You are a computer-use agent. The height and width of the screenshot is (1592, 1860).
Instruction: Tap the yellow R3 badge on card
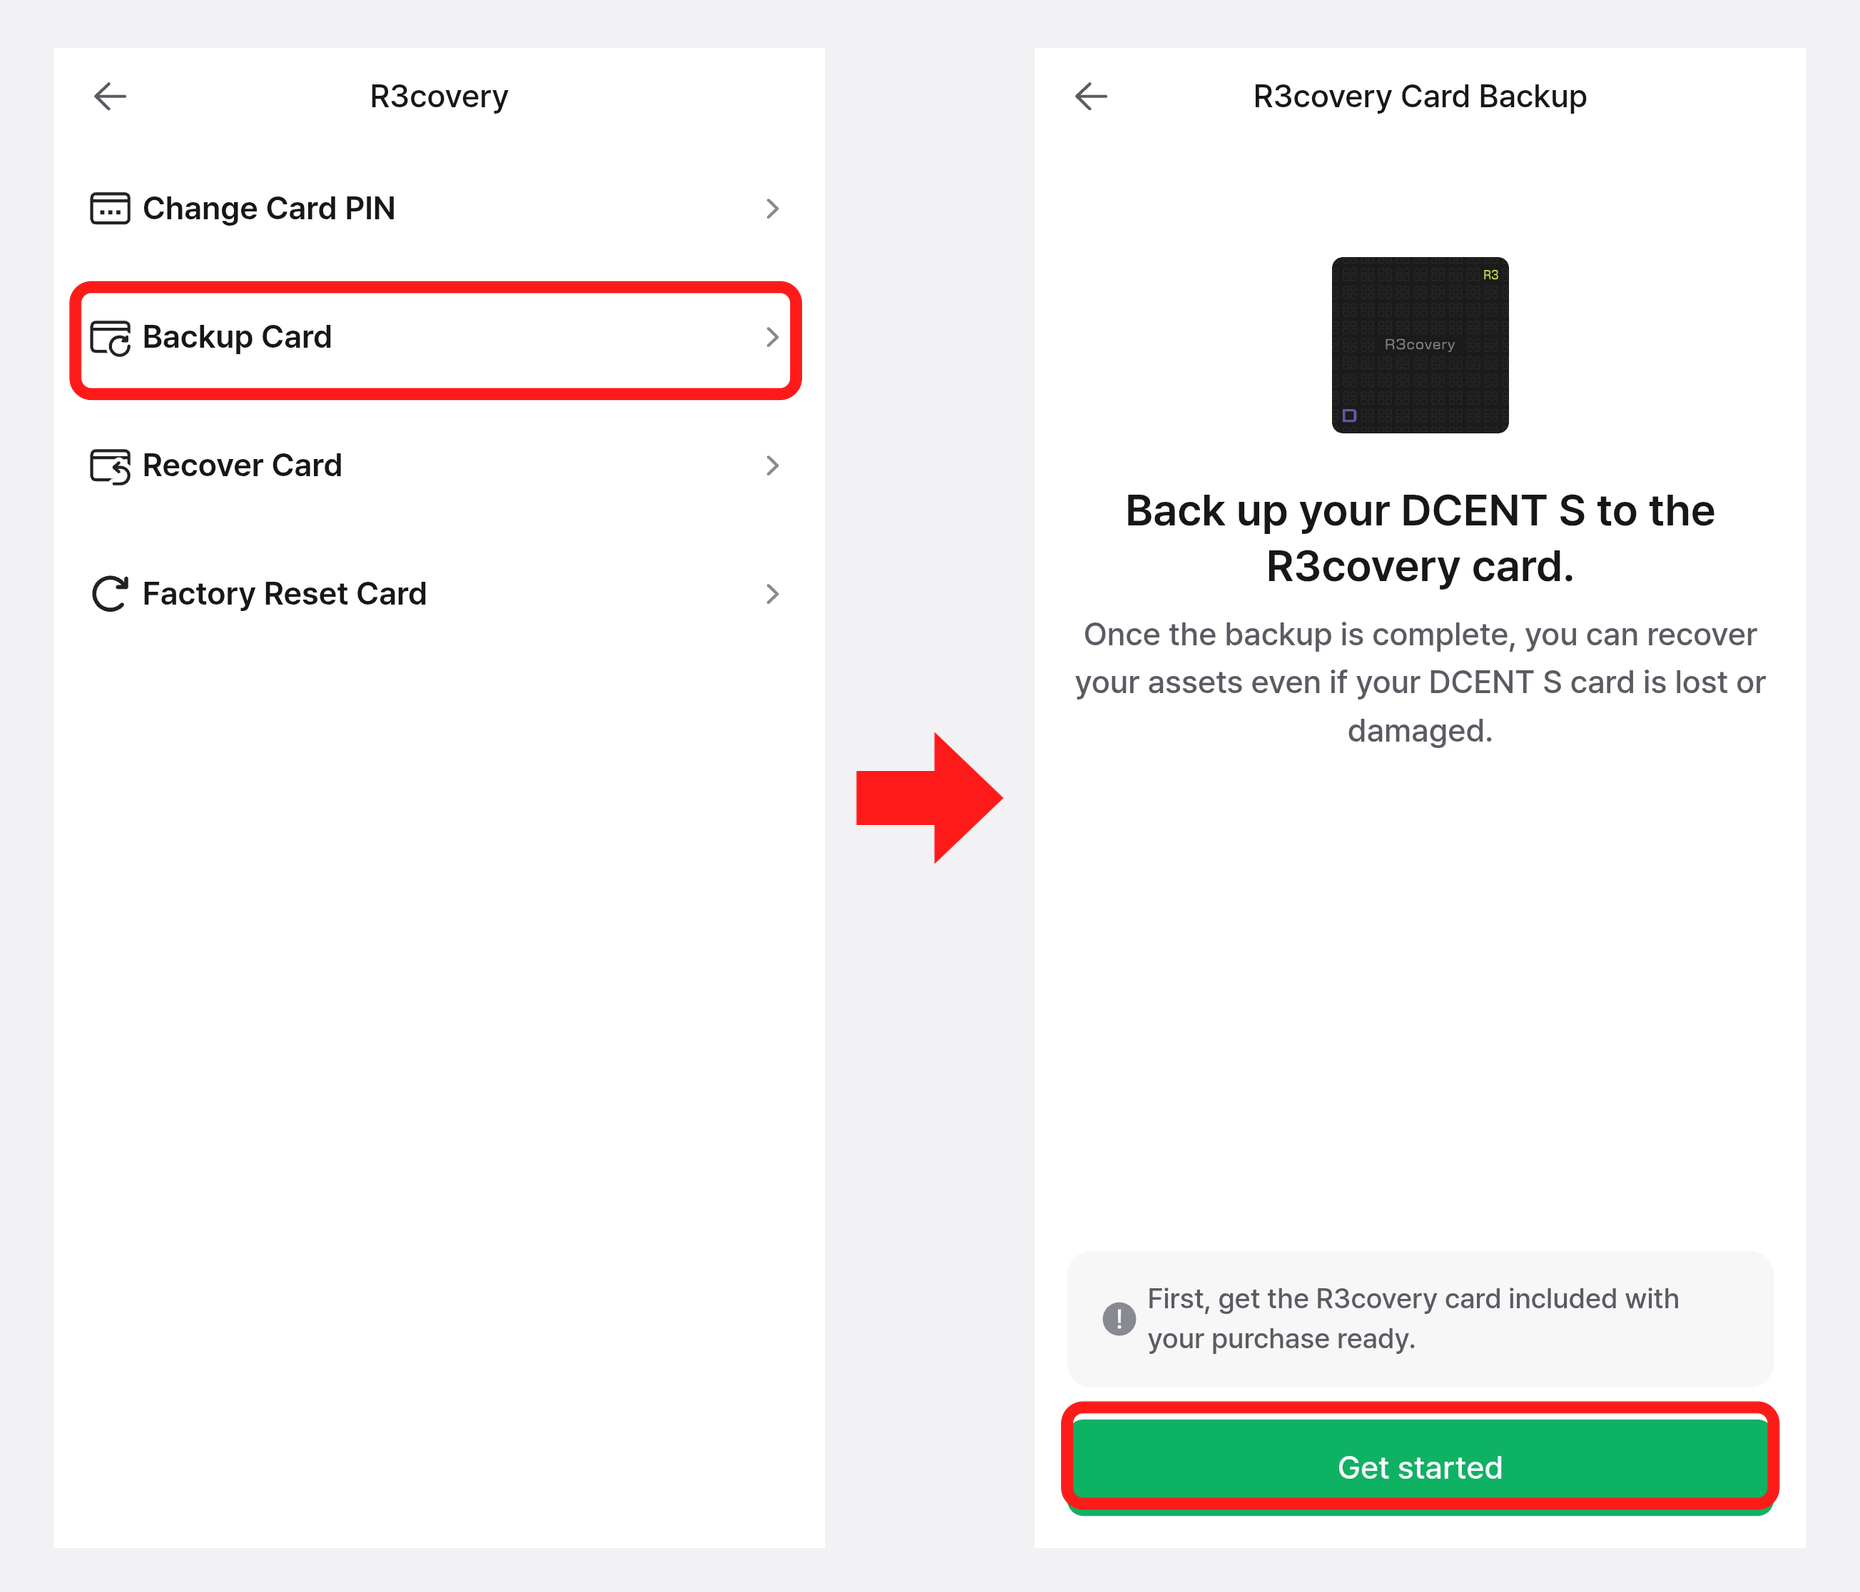coord(1490,275)
